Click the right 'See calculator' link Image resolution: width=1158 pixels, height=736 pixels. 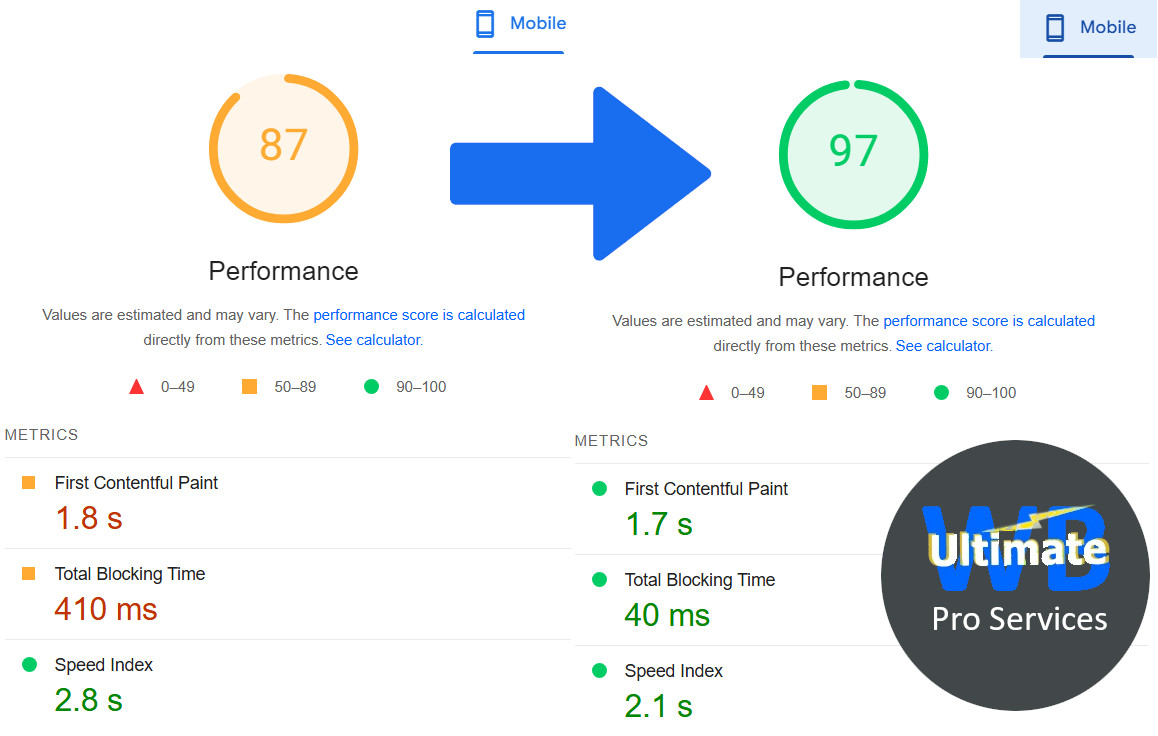coord(943,346)
